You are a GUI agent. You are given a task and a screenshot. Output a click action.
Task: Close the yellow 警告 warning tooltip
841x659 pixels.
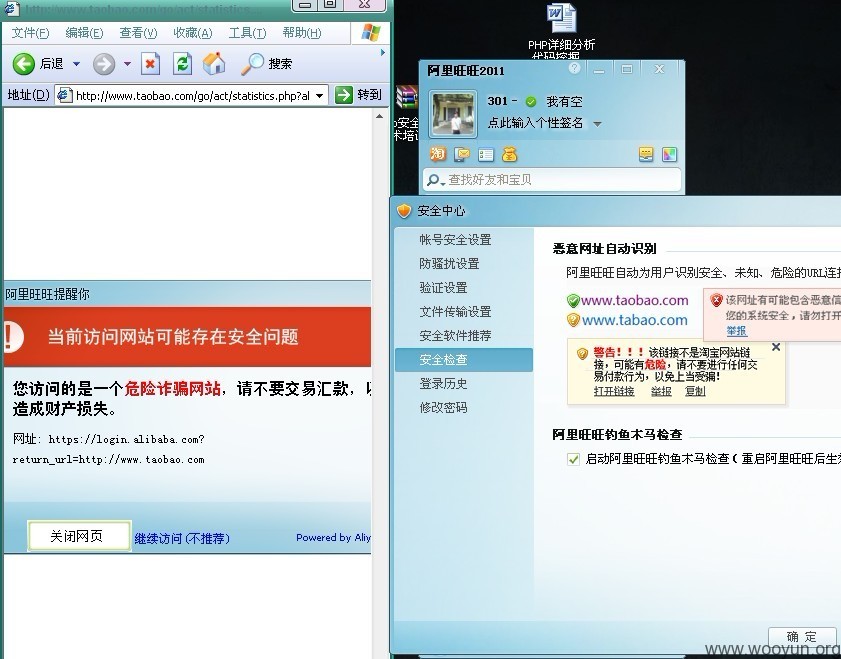point(776,347)
